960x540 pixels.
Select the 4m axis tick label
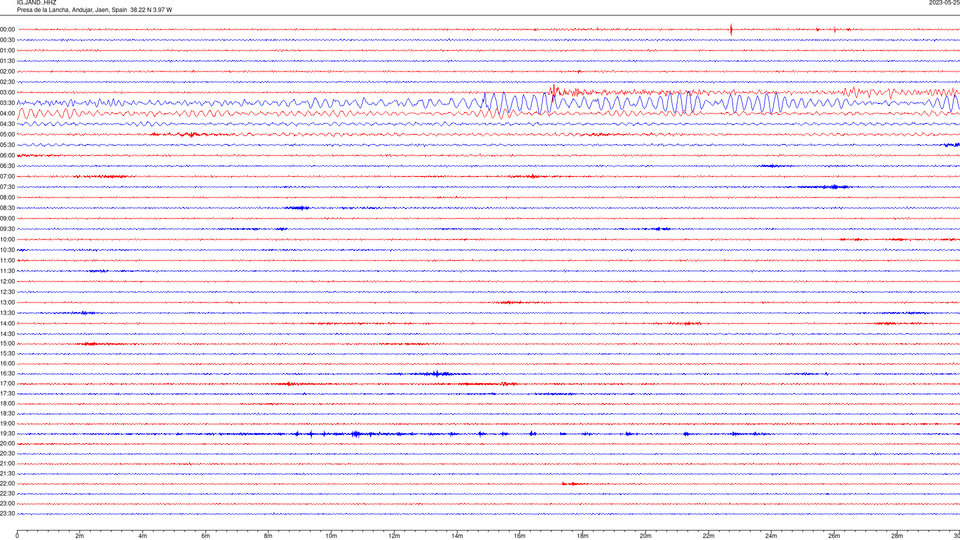coord(143,536)
